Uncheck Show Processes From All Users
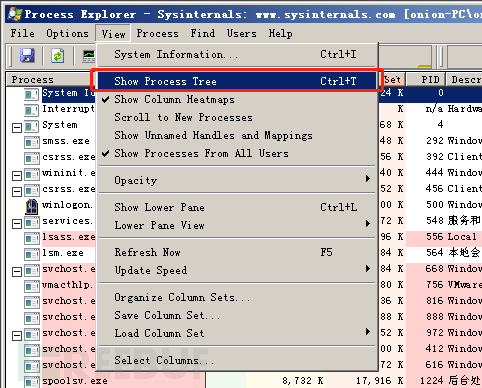Viewport: 482px width, 388px height. click(x=237, y=153)
